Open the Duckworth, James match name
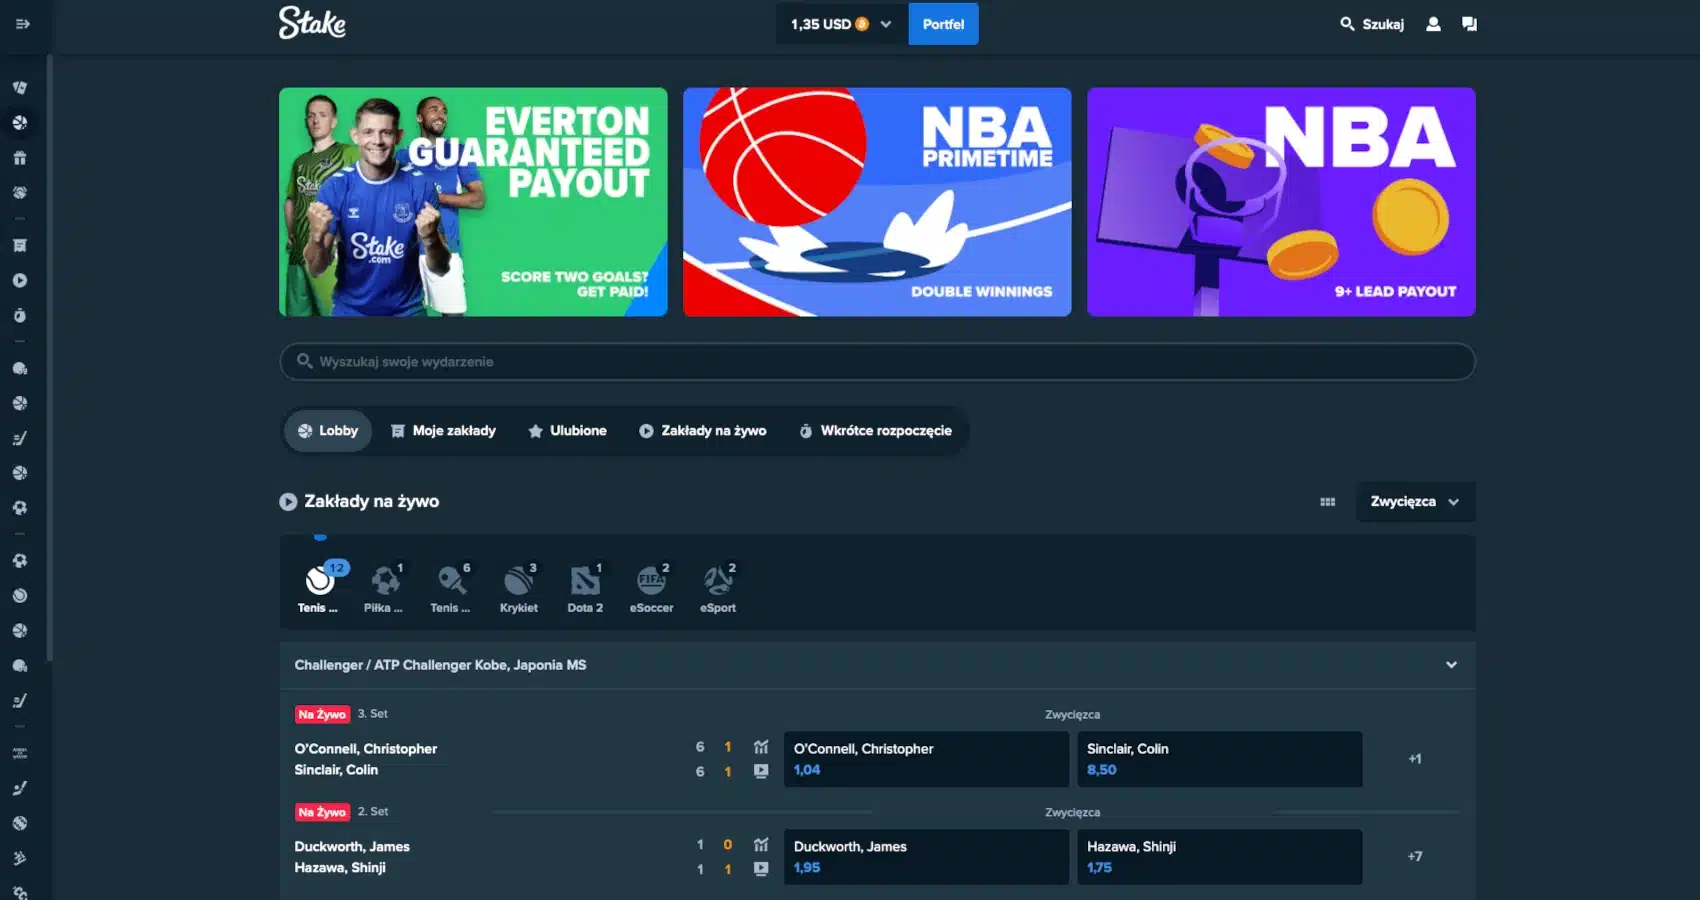Screen dimensions: 1700x900 (352, 847)
